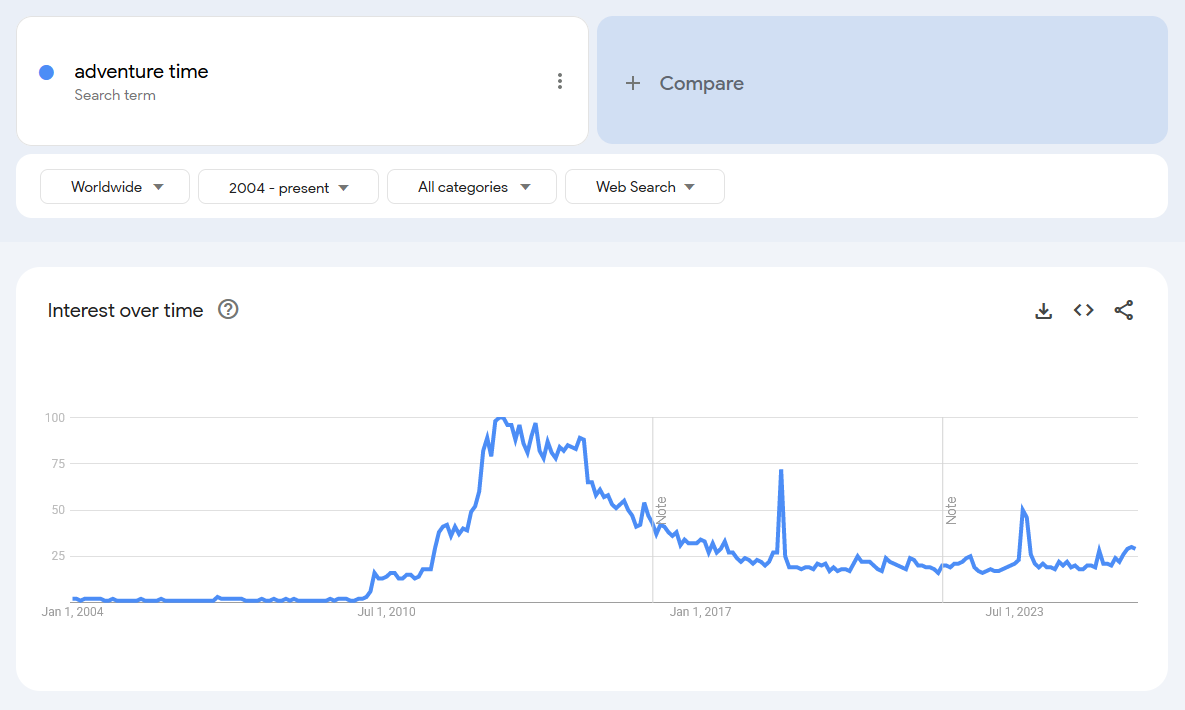Screen dimensions: 1185x710
Task: Click the Note marker near Jan 2017
Action: 661,510
